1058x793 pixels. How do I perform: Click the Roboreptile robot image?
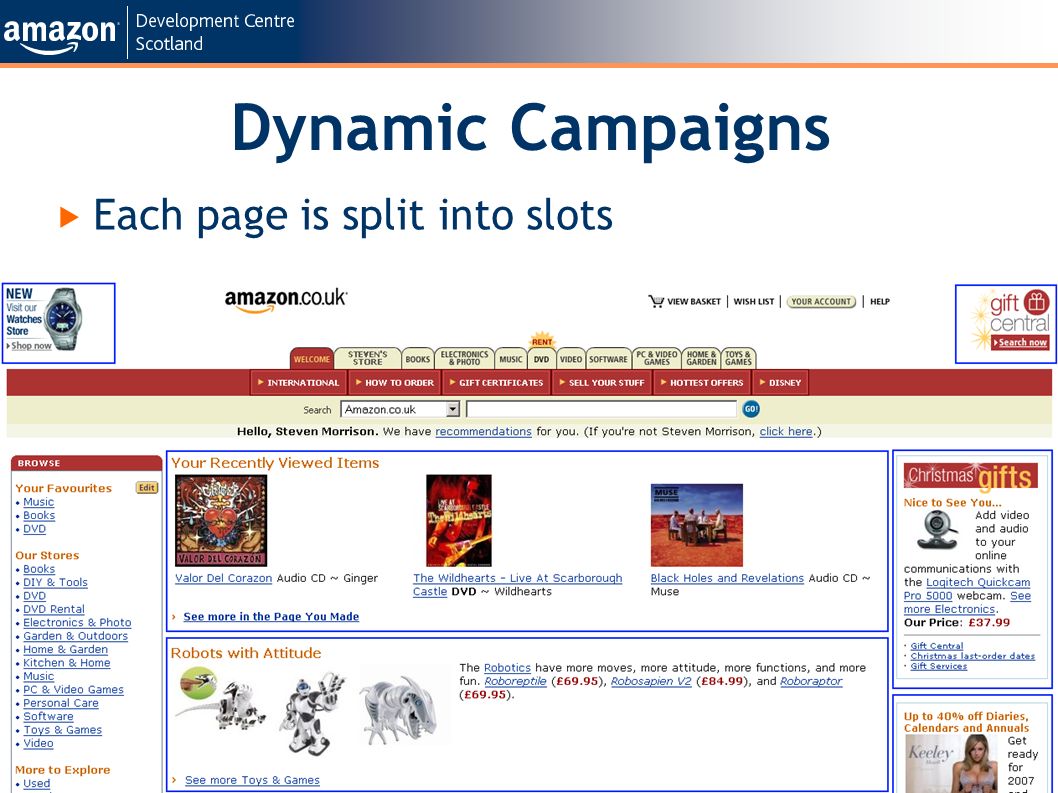219,699
